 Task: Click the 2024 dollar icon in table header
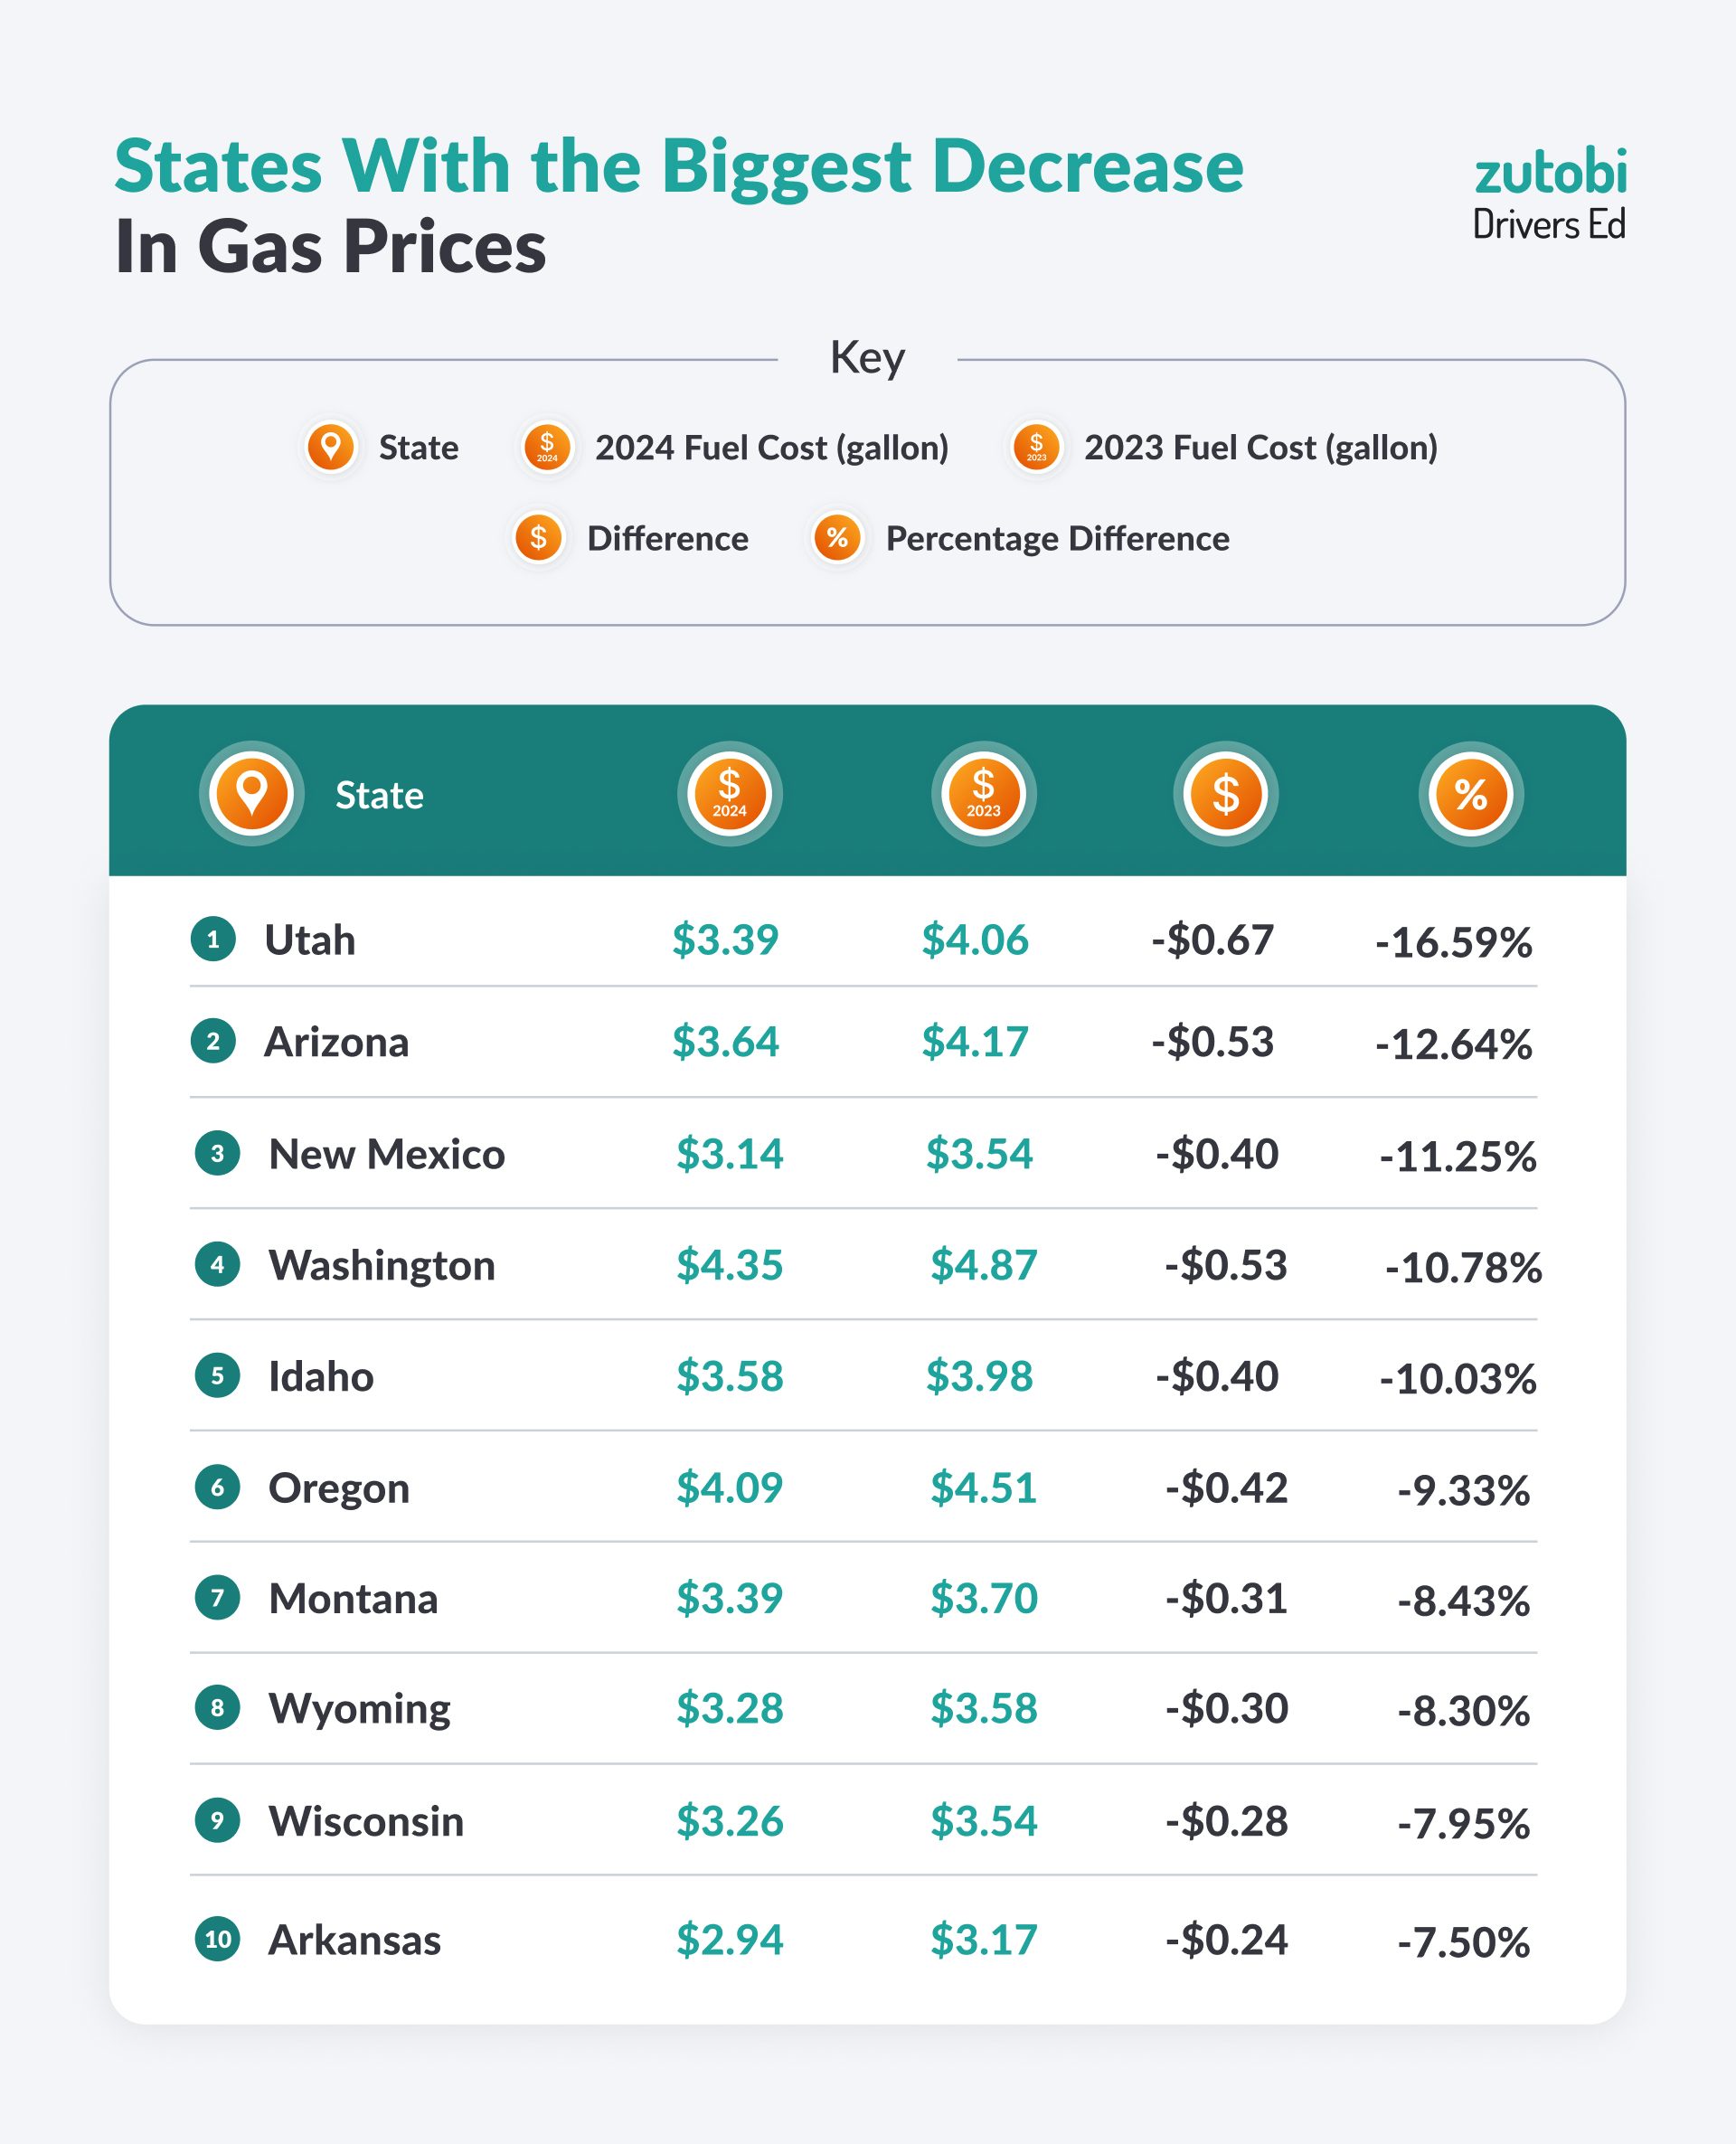tap(729, 793)
